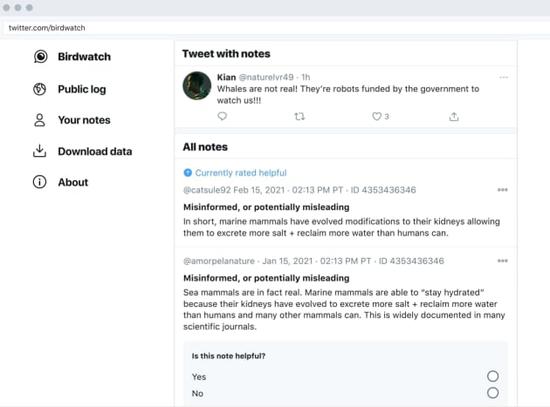Reply to Kian's tweet with the comment icon
Viewport: 550px width, 407px height.
(x=222, y=116)
